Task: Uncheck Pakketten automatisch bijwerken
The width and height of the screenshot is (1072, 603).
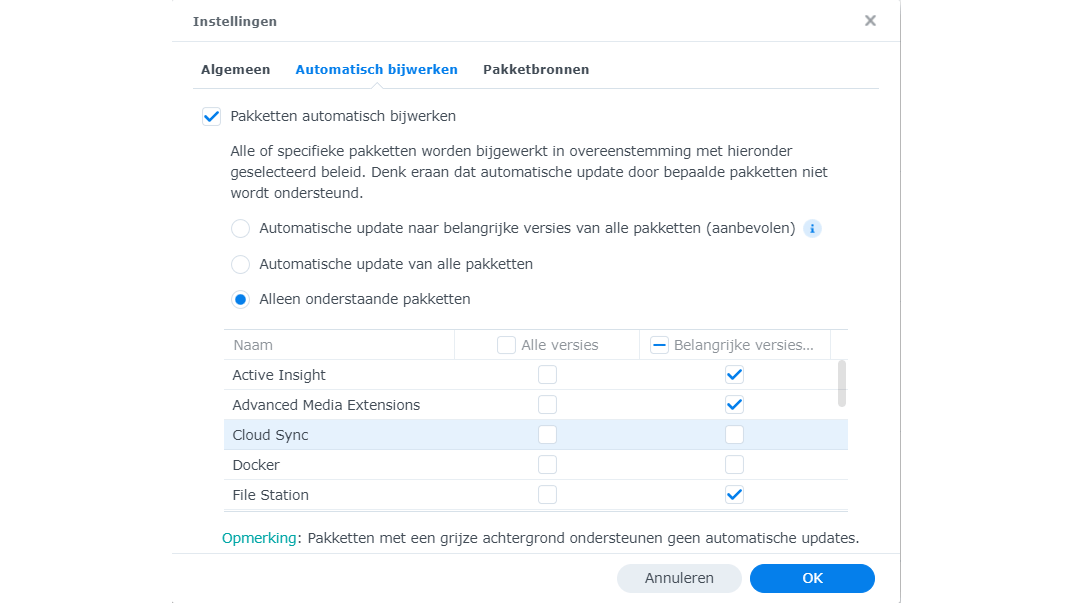Action: click(211, 116)
